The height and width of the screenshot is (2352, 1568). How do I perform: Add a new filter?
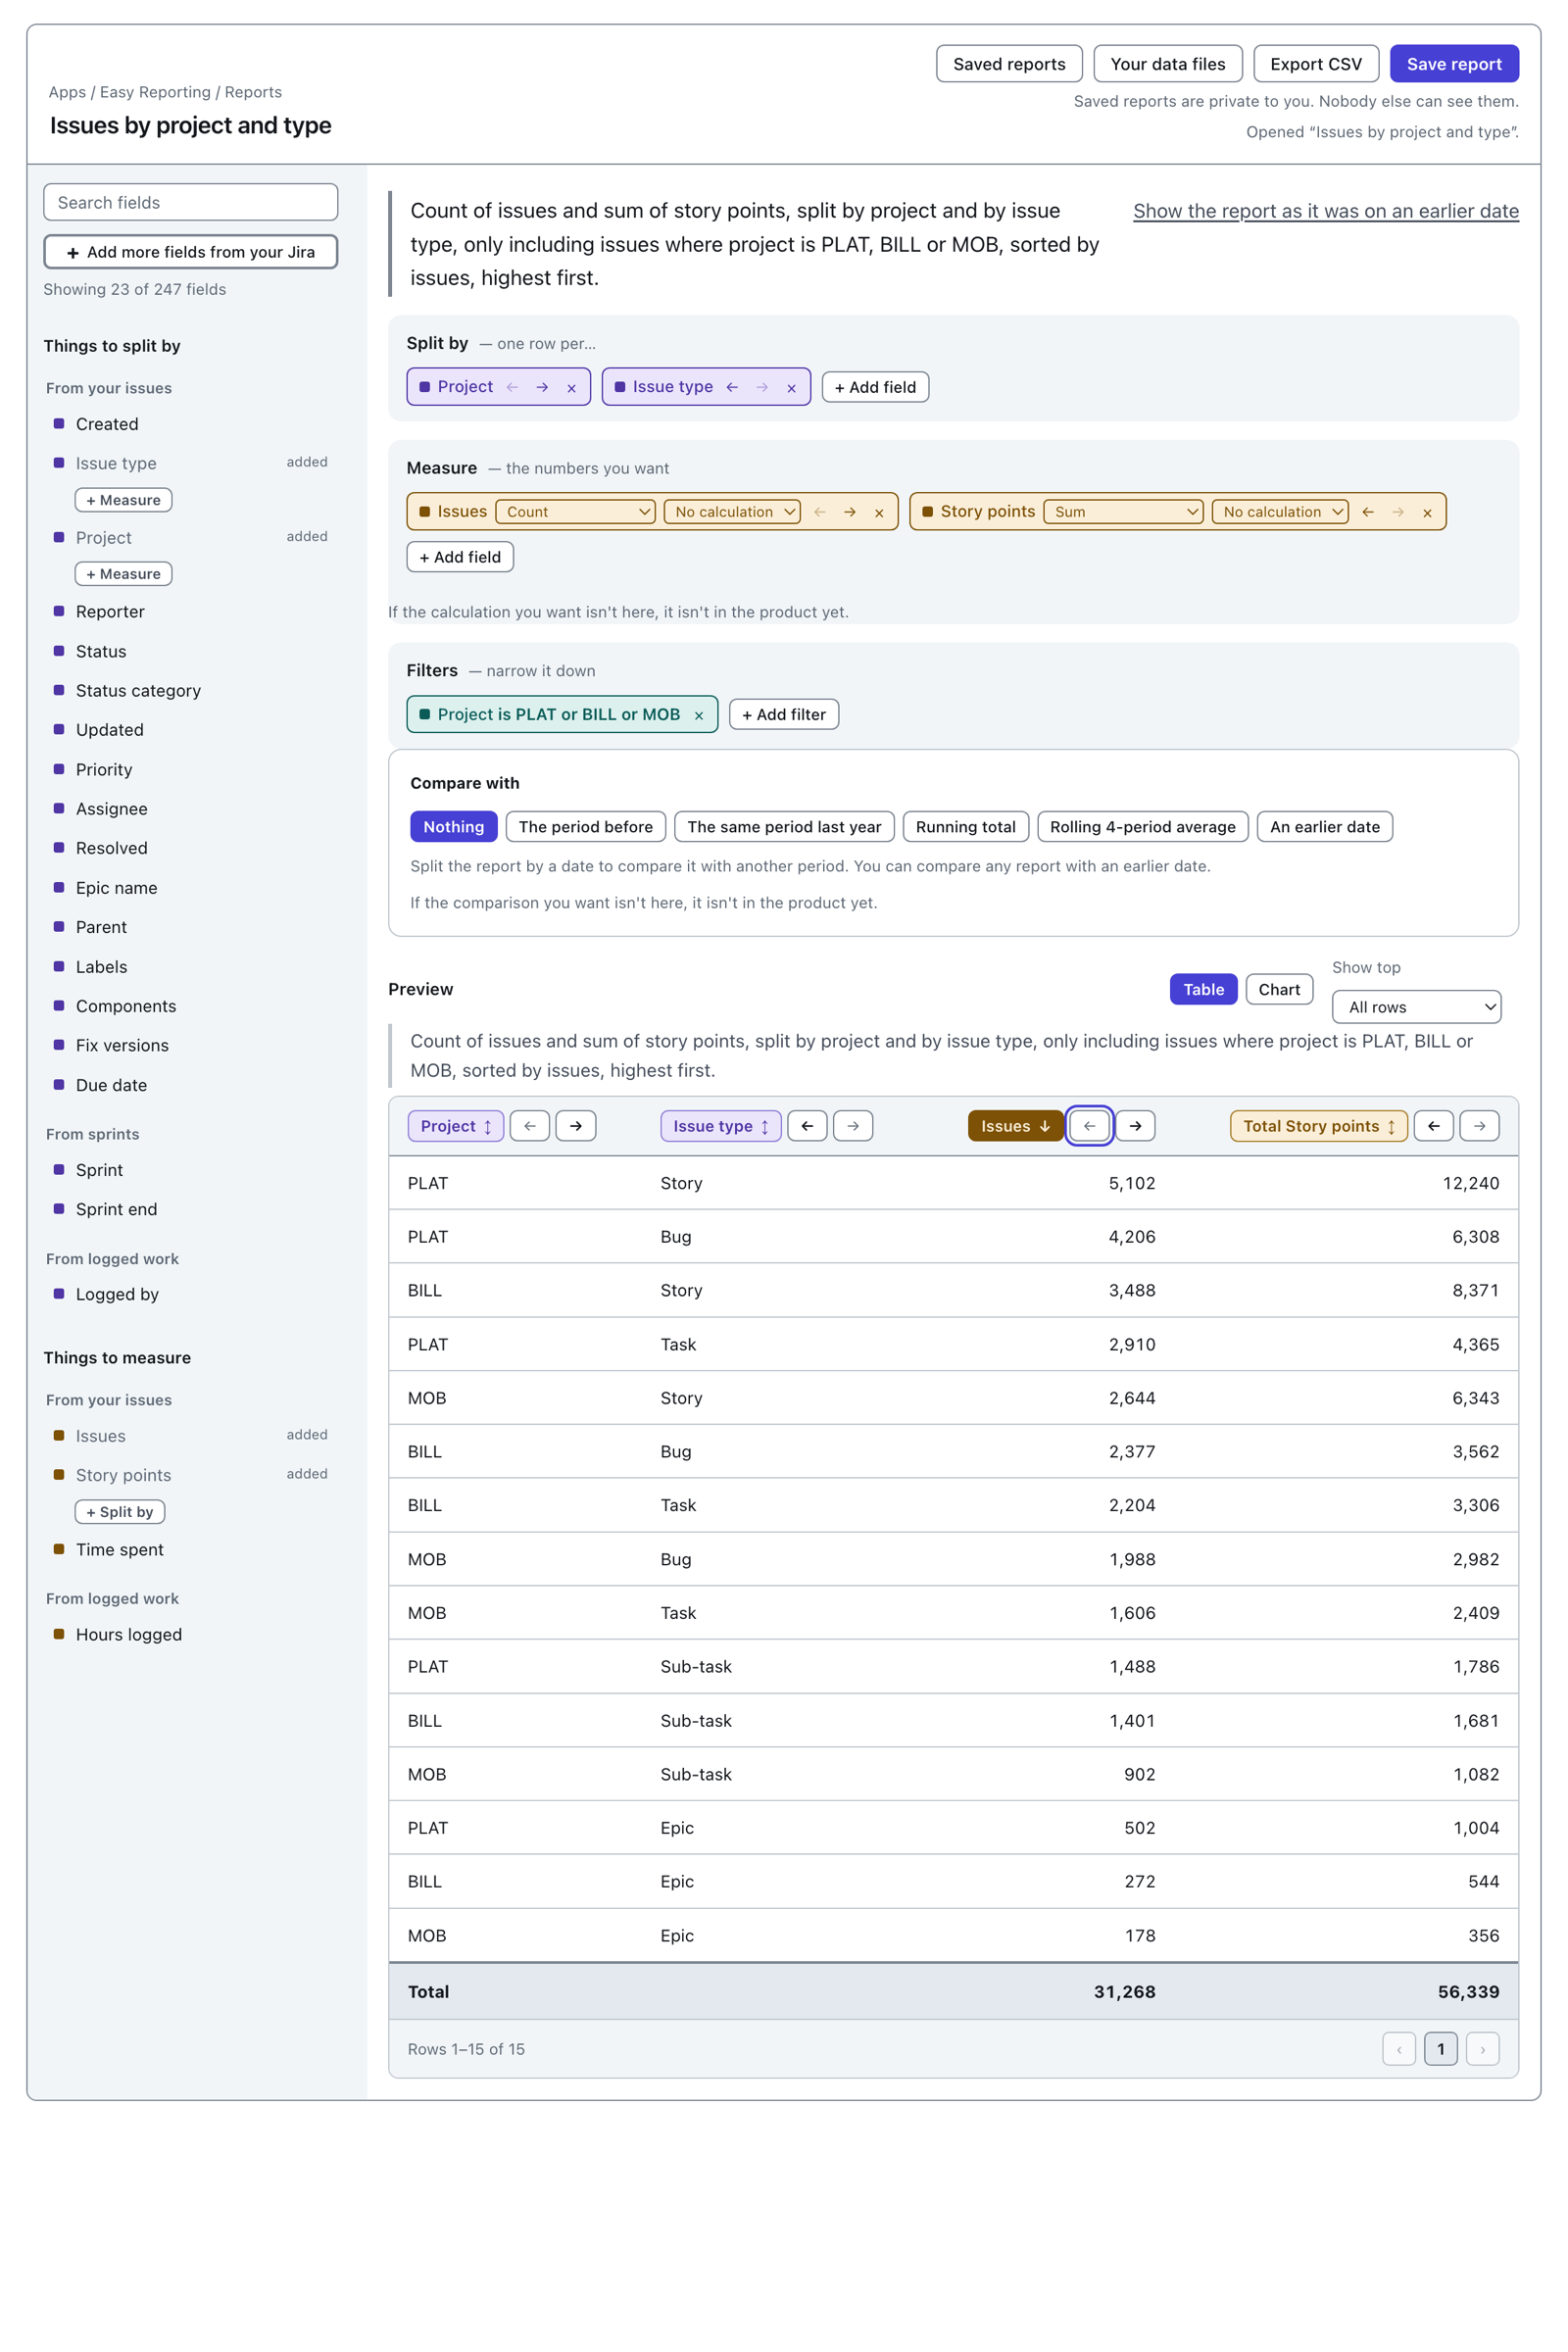(x=784, y=715)
